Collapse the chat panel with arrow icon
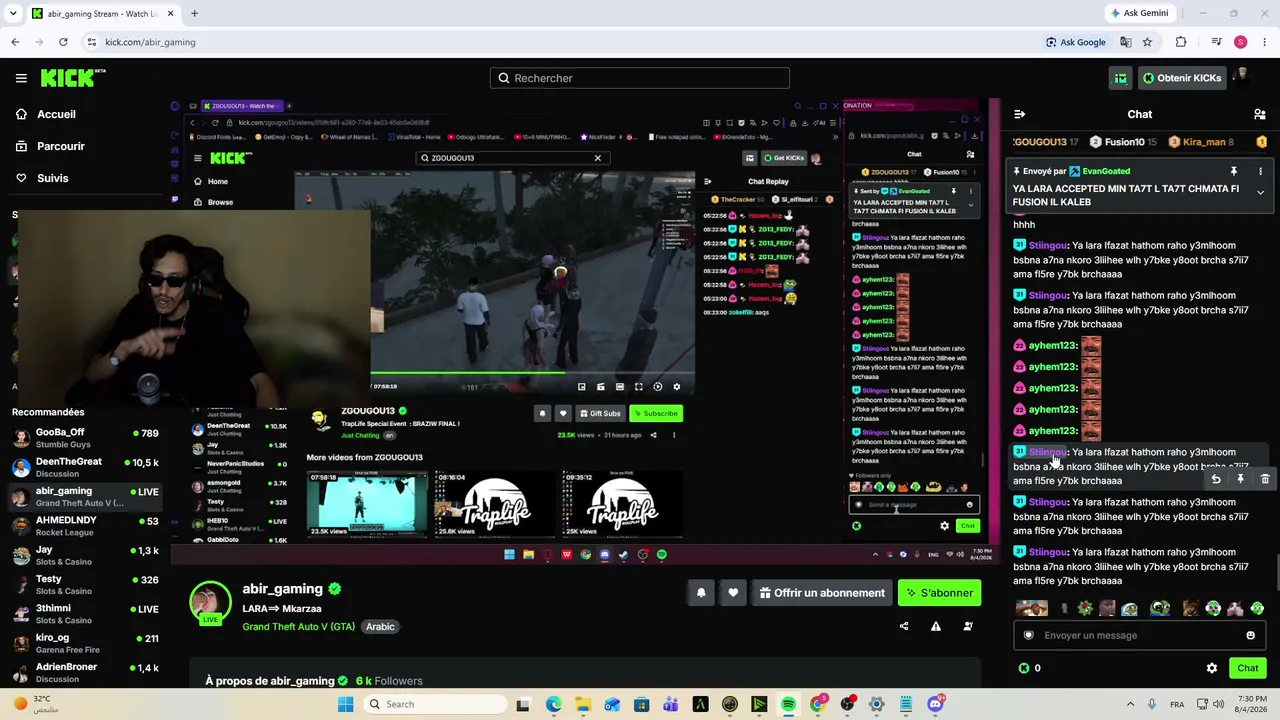1280x720 pixels. pyautogui.click(x=1019, y=114)
